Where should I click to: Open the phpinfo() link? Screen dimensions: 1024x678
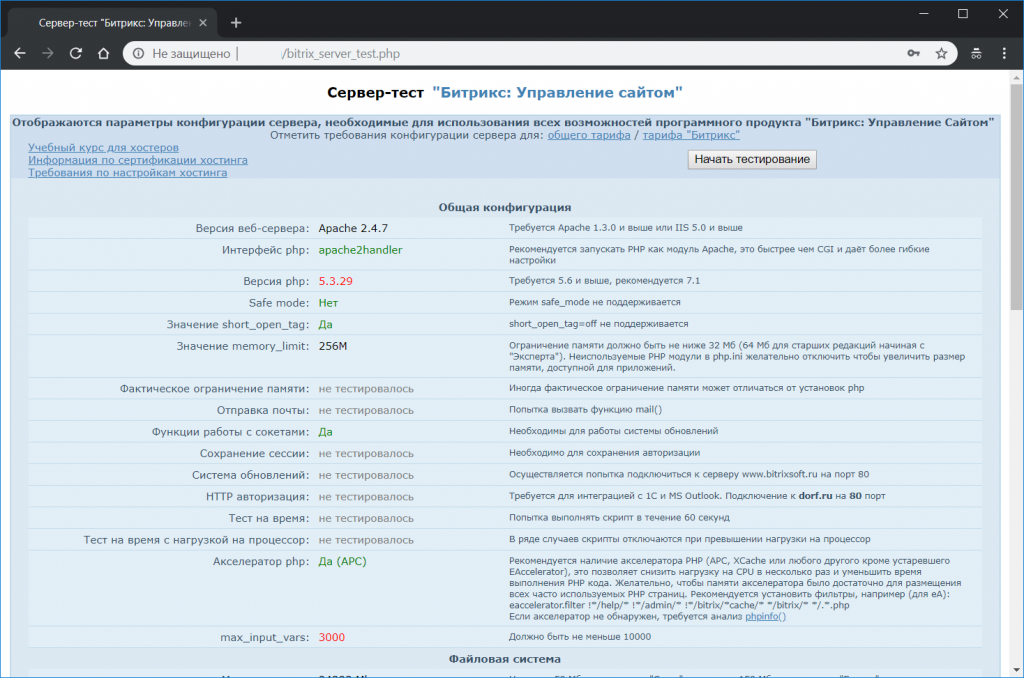point(765,617)
